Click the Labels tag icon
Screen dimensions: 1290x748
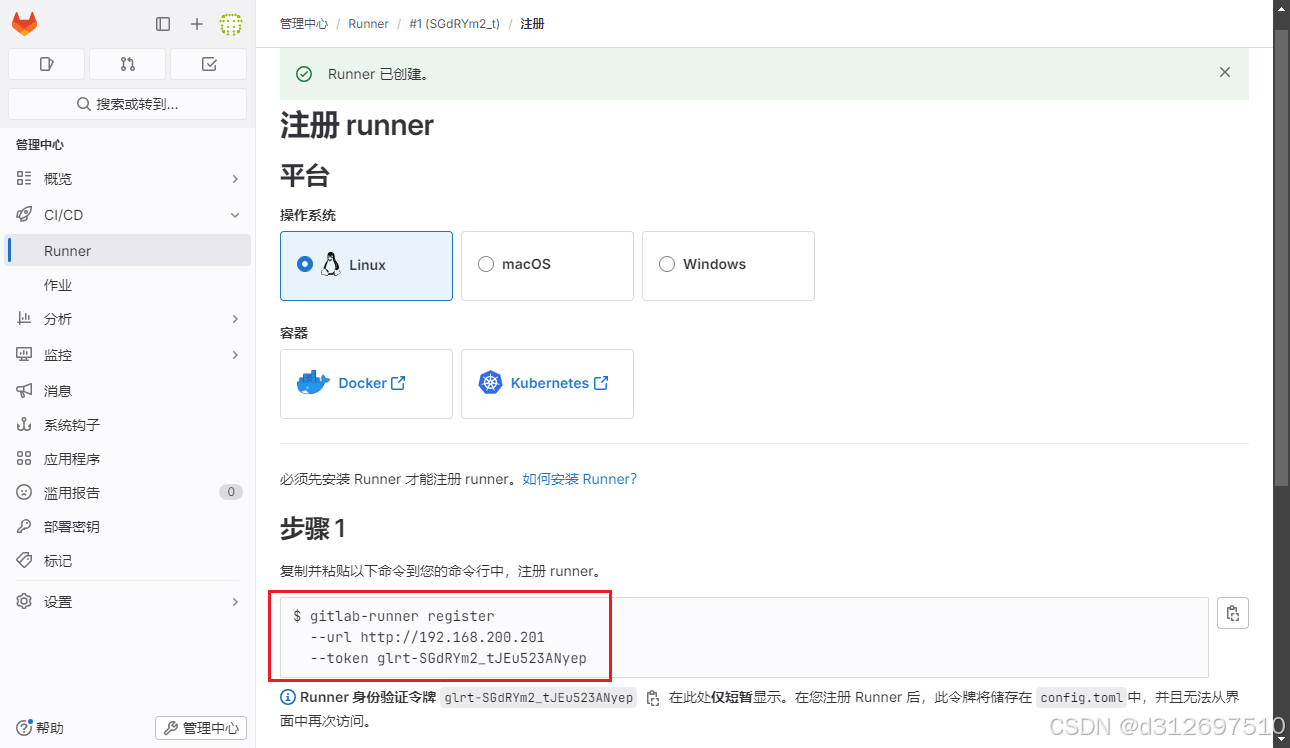(x=24, y=561)
